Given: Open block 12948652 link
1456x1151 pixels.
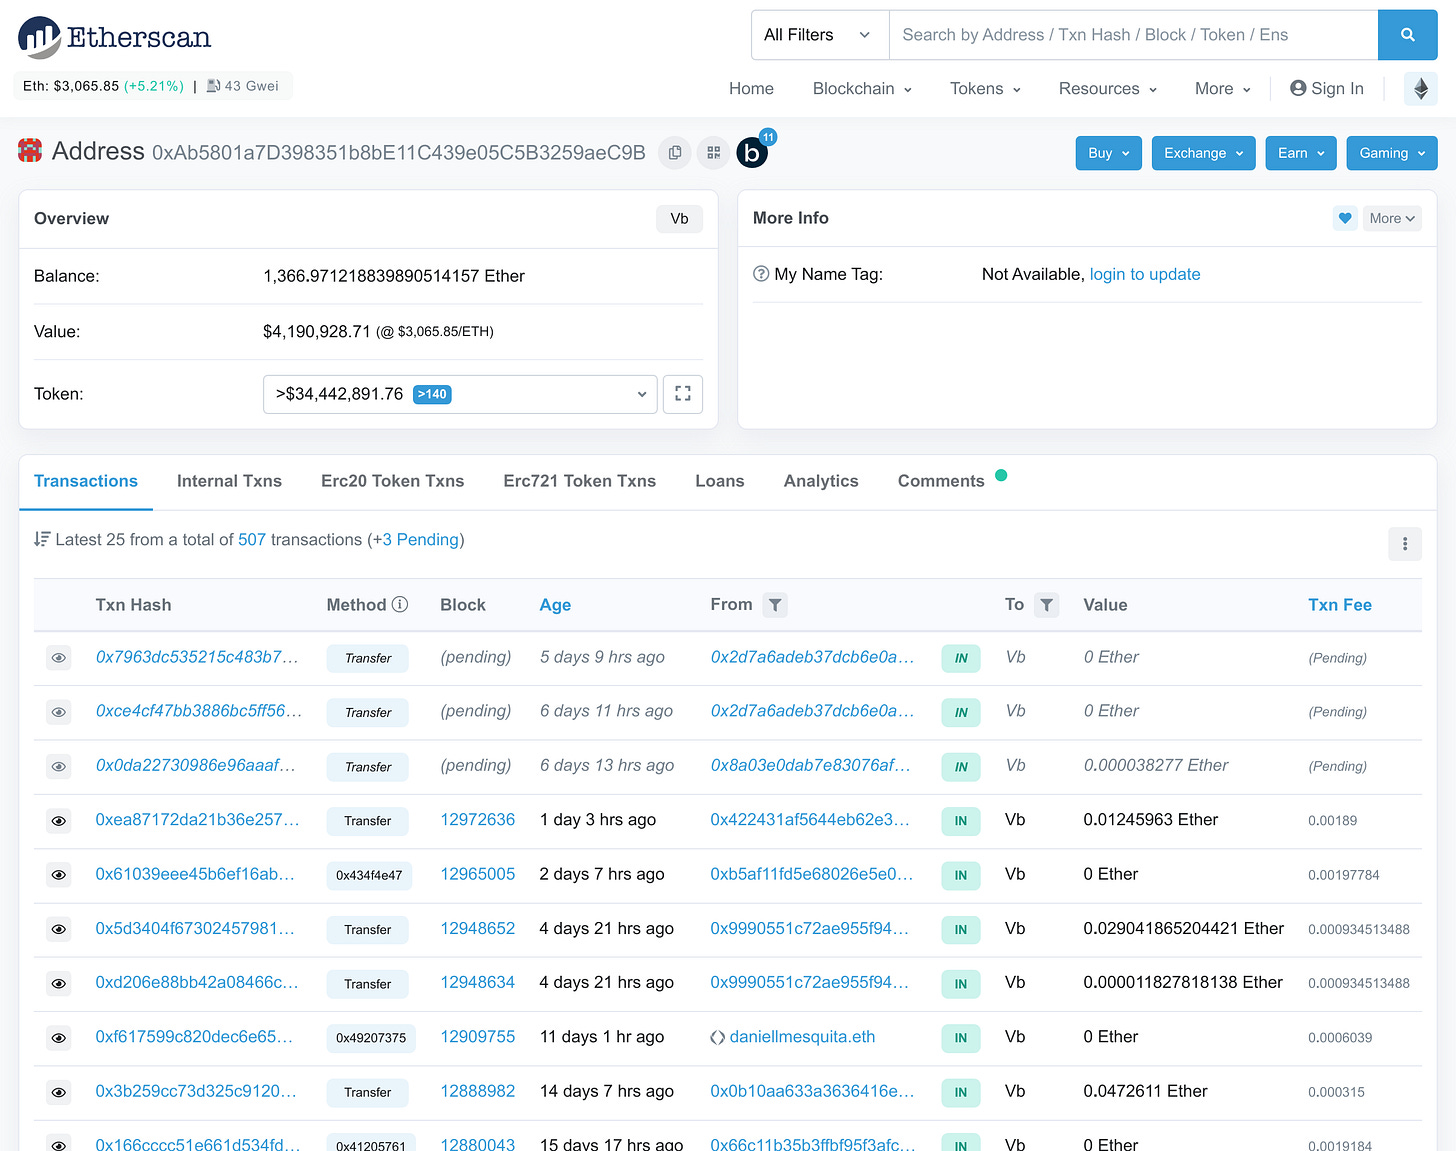Looking at the screenshot, I should 478,928.
